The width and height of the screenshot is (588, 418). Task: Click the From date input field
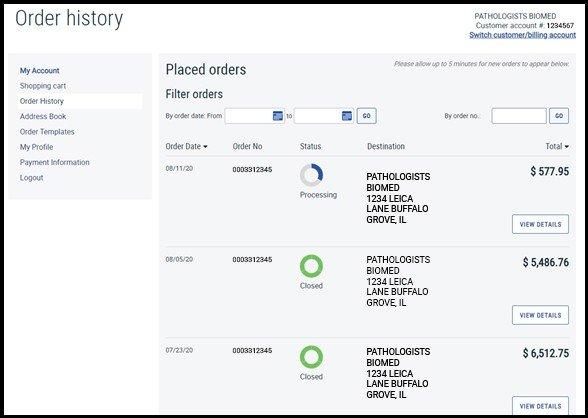255,116
